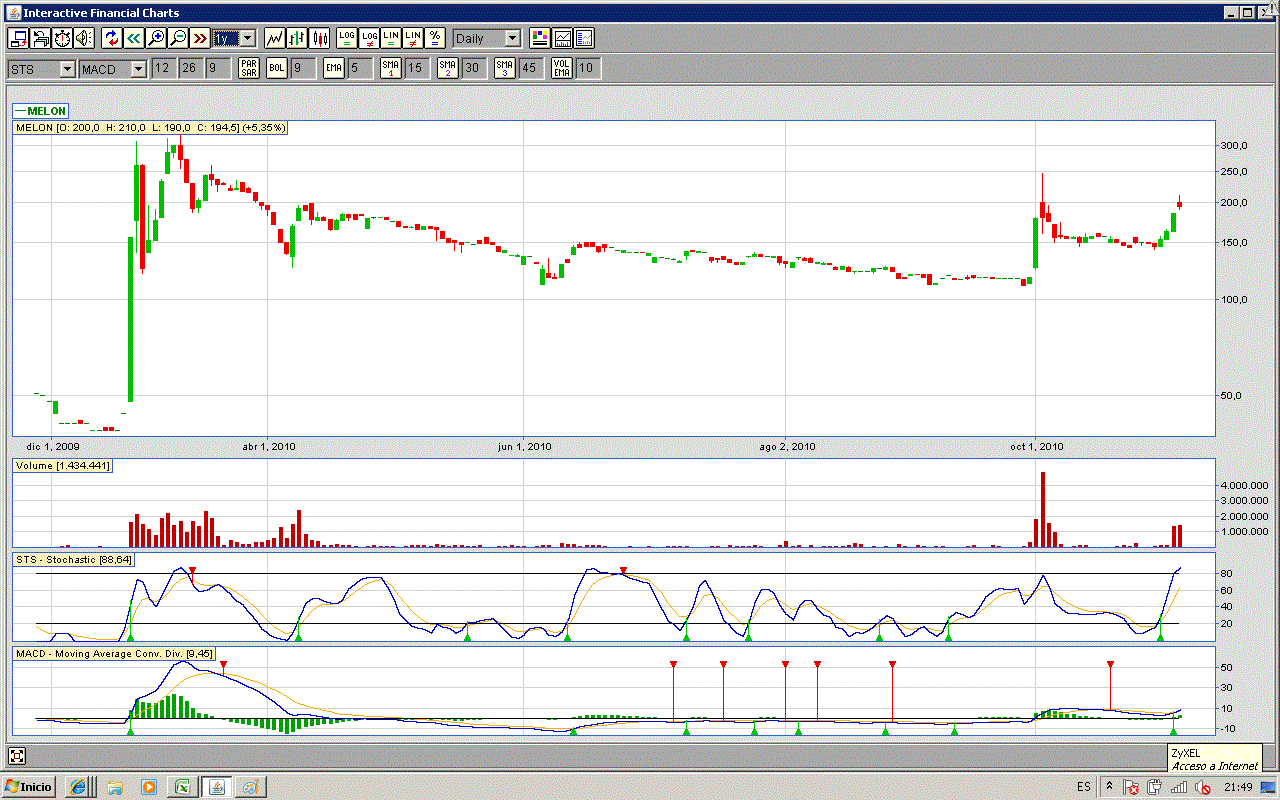The height and width of the screenshot is (800, 1280).
Task: Toggle Bollinger Bands overlay
Action: click(x=277, y=68)
